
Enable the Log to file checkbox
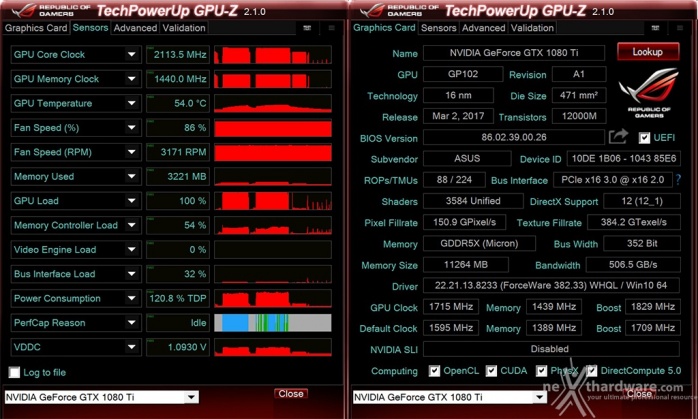click(14, 372)
